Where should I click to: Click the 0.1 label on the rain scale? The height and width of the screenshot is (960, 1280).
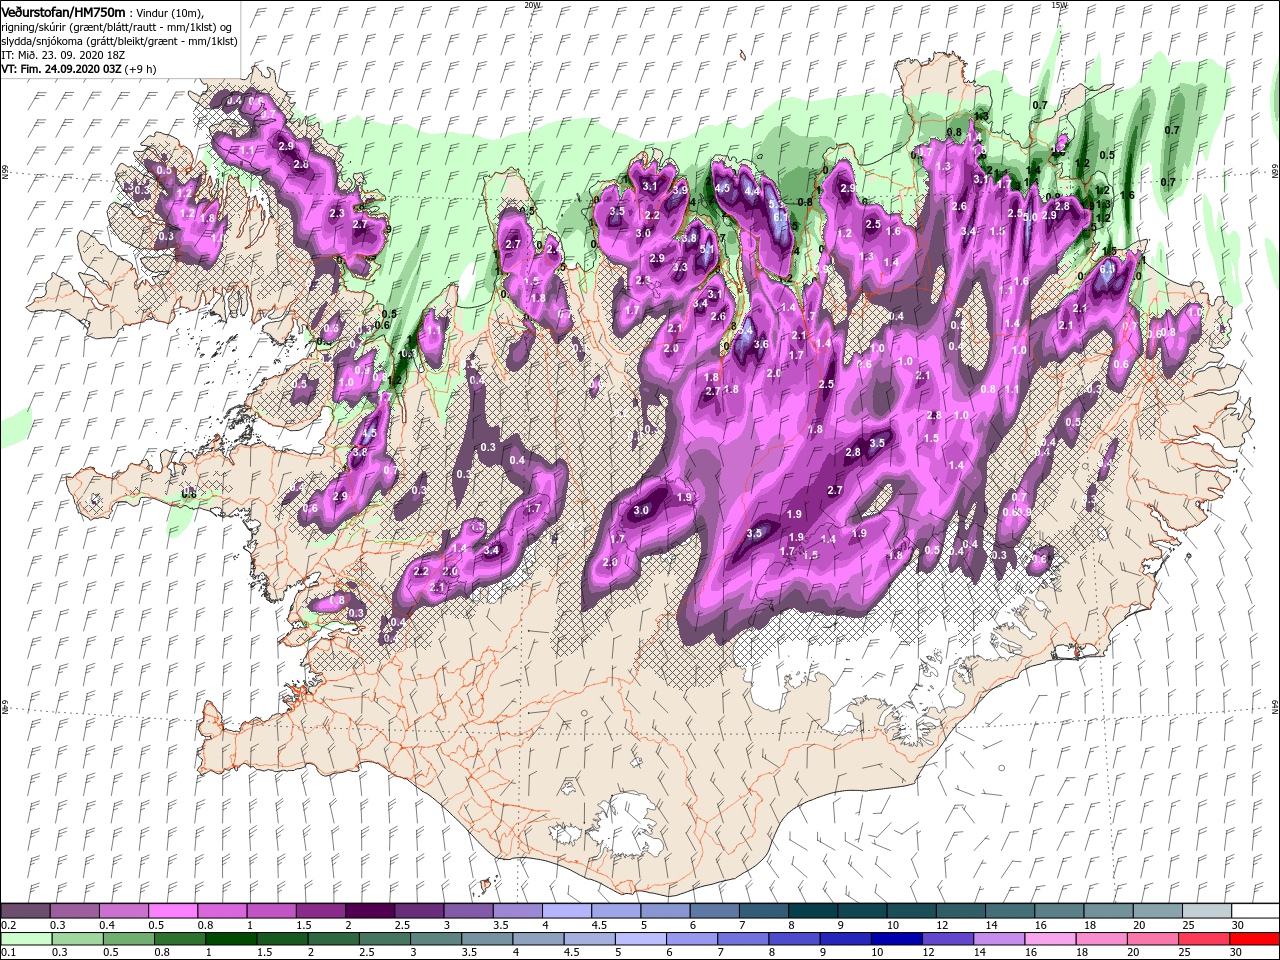click(x=9, y=952)
